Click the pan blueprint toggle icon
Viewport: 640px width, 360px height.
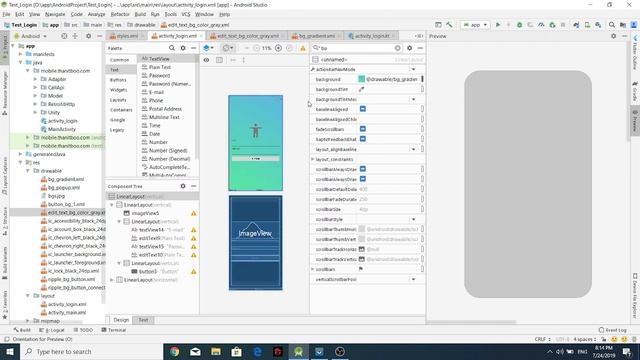click(219, 60)
